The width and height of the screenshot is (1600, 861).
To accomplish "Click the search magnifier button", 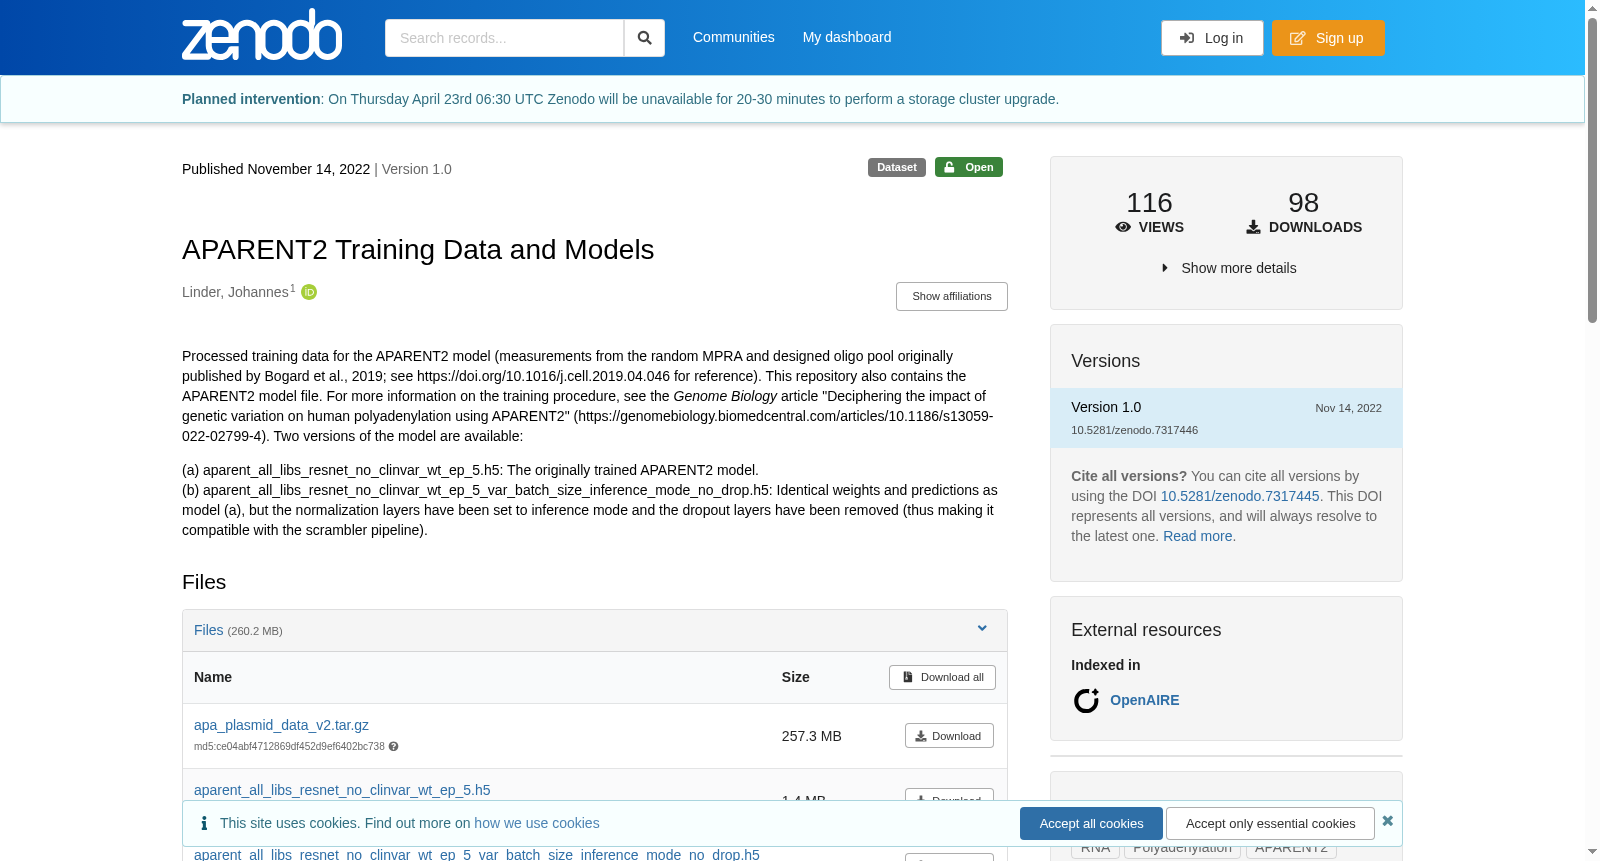I will coord(644,38).
